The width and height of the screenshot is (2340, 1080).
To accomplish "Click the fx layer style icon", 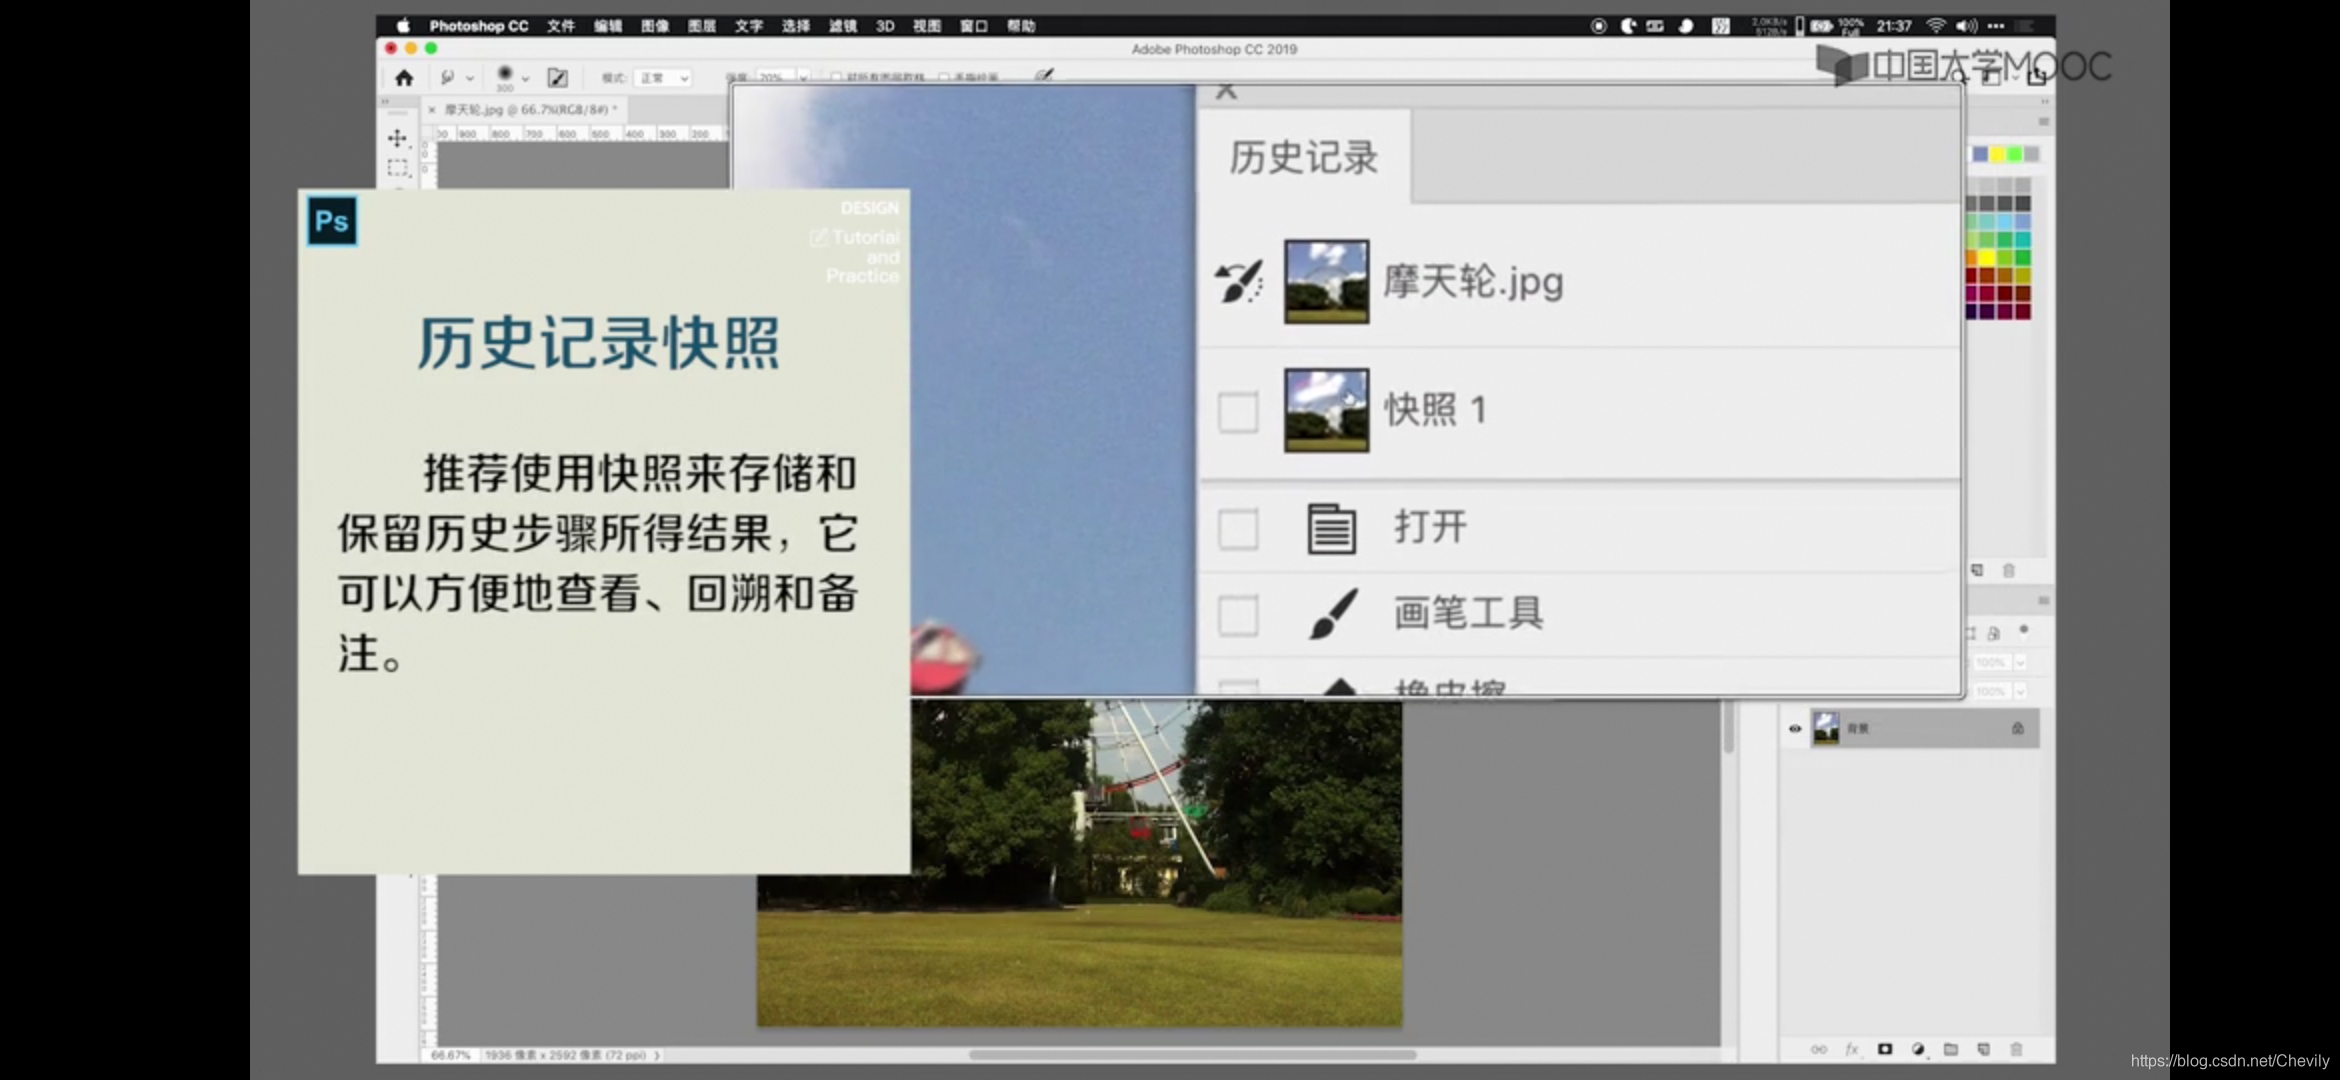I will (1852, 1049).
